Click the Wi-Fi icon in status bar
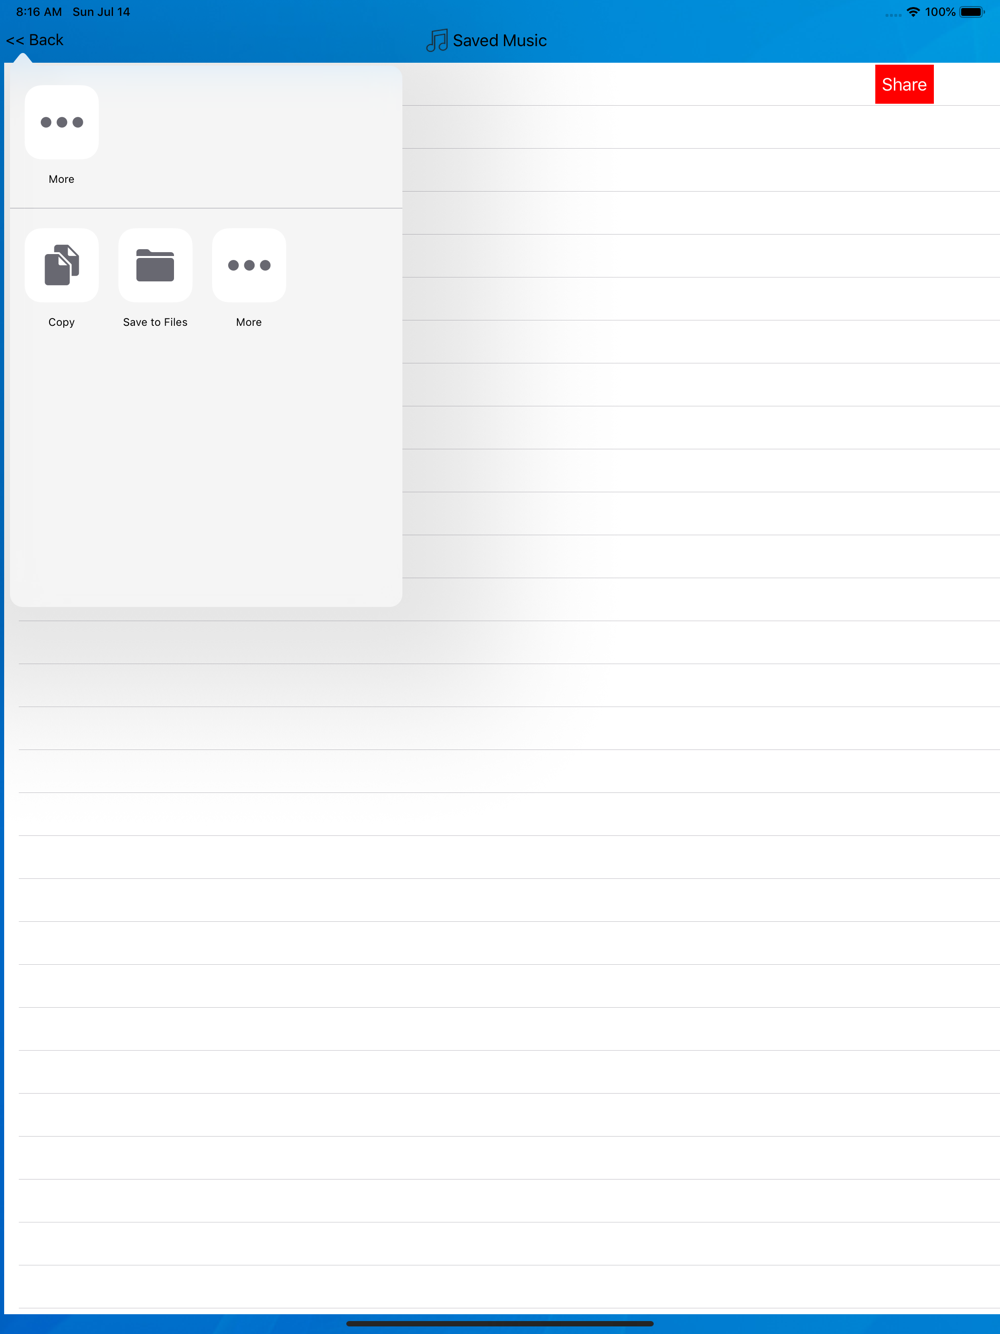 click(x=913, y=12)
